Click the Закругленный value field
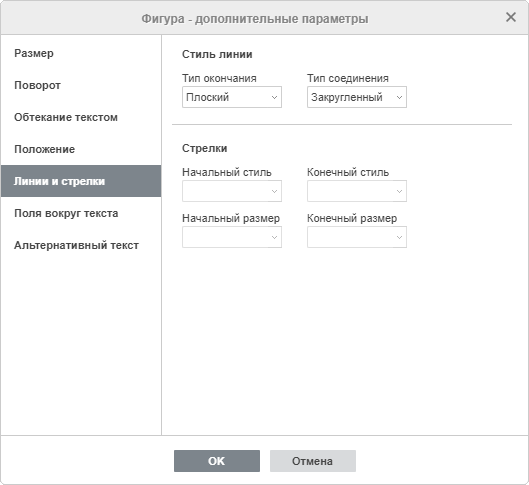The height and width of the screenshot is (485, 529). tap(350, 97)
